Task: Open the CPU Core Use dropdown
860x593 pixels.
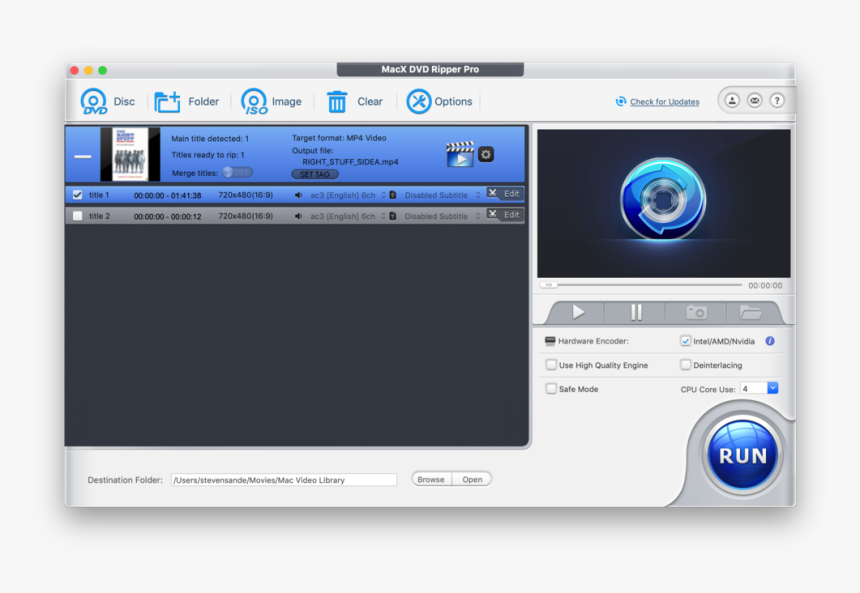Action: coord(759,388)
